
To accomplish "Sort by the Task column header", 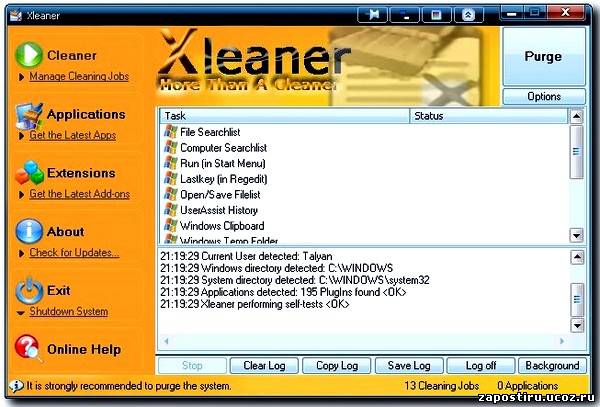I will [x=285, y=116].
